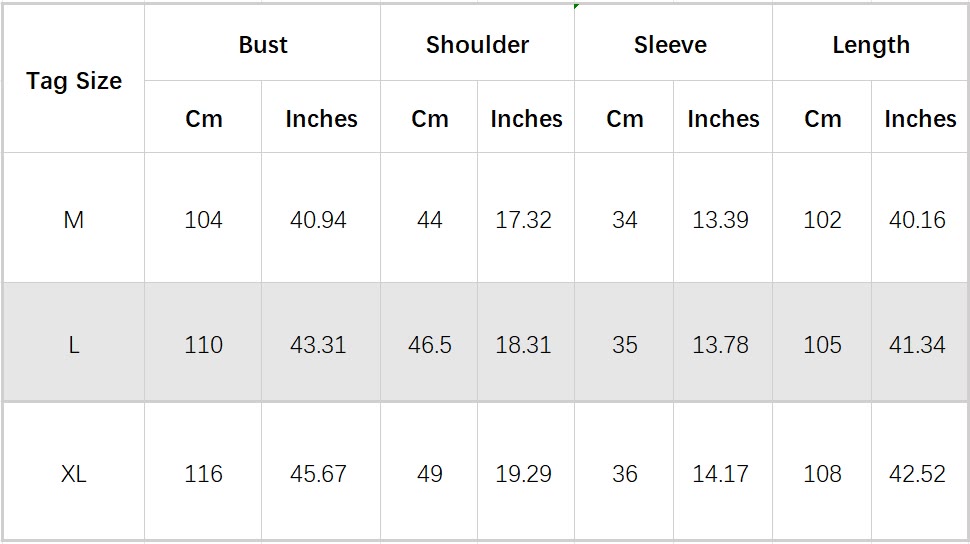Click the Inches subheader under Length

tap(920, 119)
